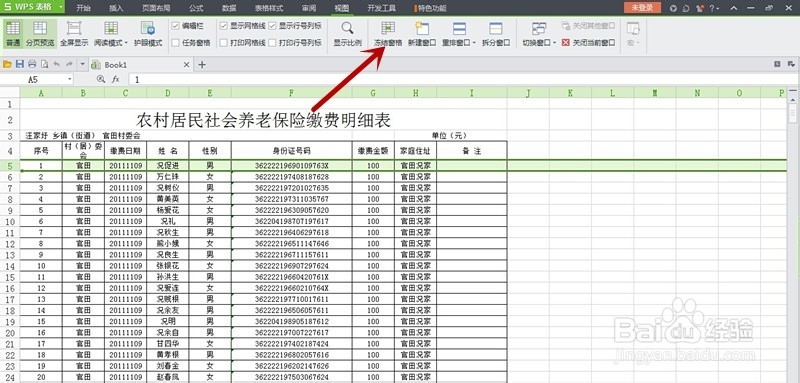800x383 pixels.
Task: Uncheck 编辑栏 formula bar checkbox
Action: [x=175, y=25]
